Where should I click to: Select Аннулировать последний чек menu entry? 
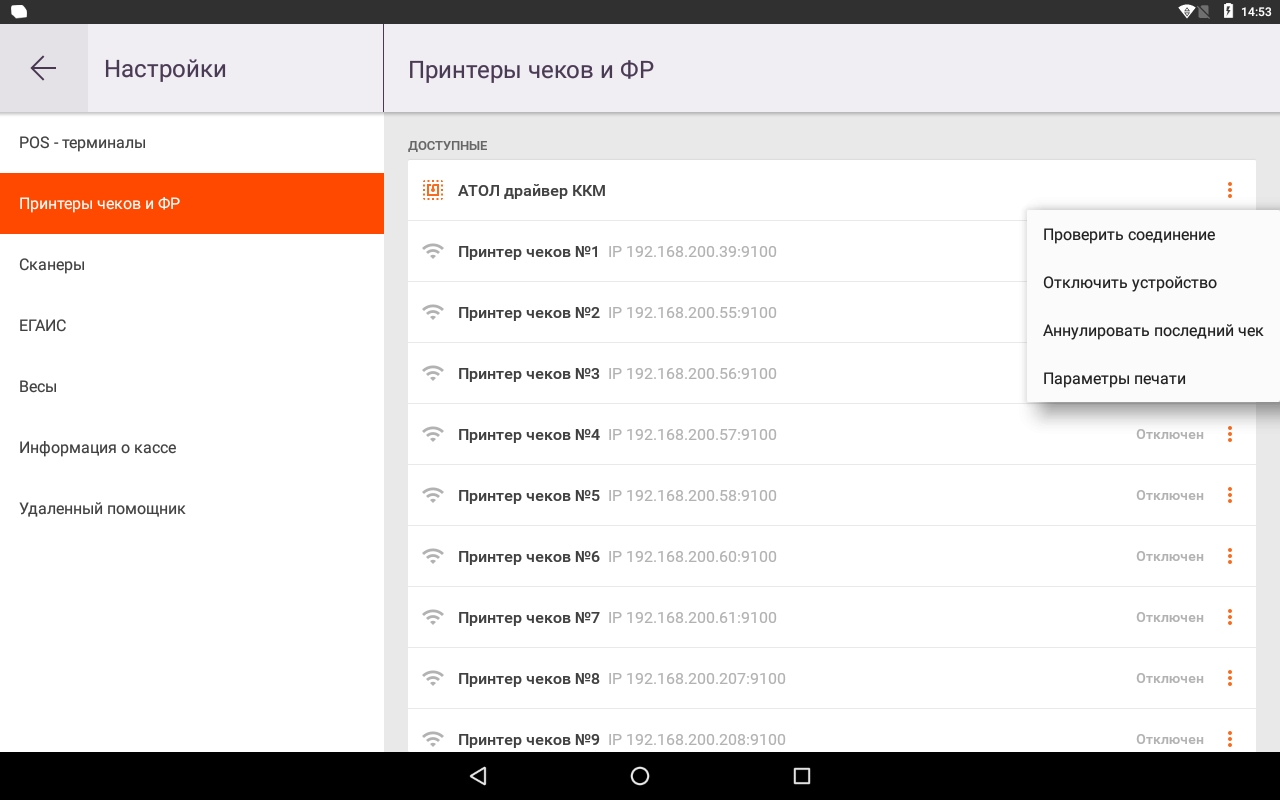point(1153,331)
